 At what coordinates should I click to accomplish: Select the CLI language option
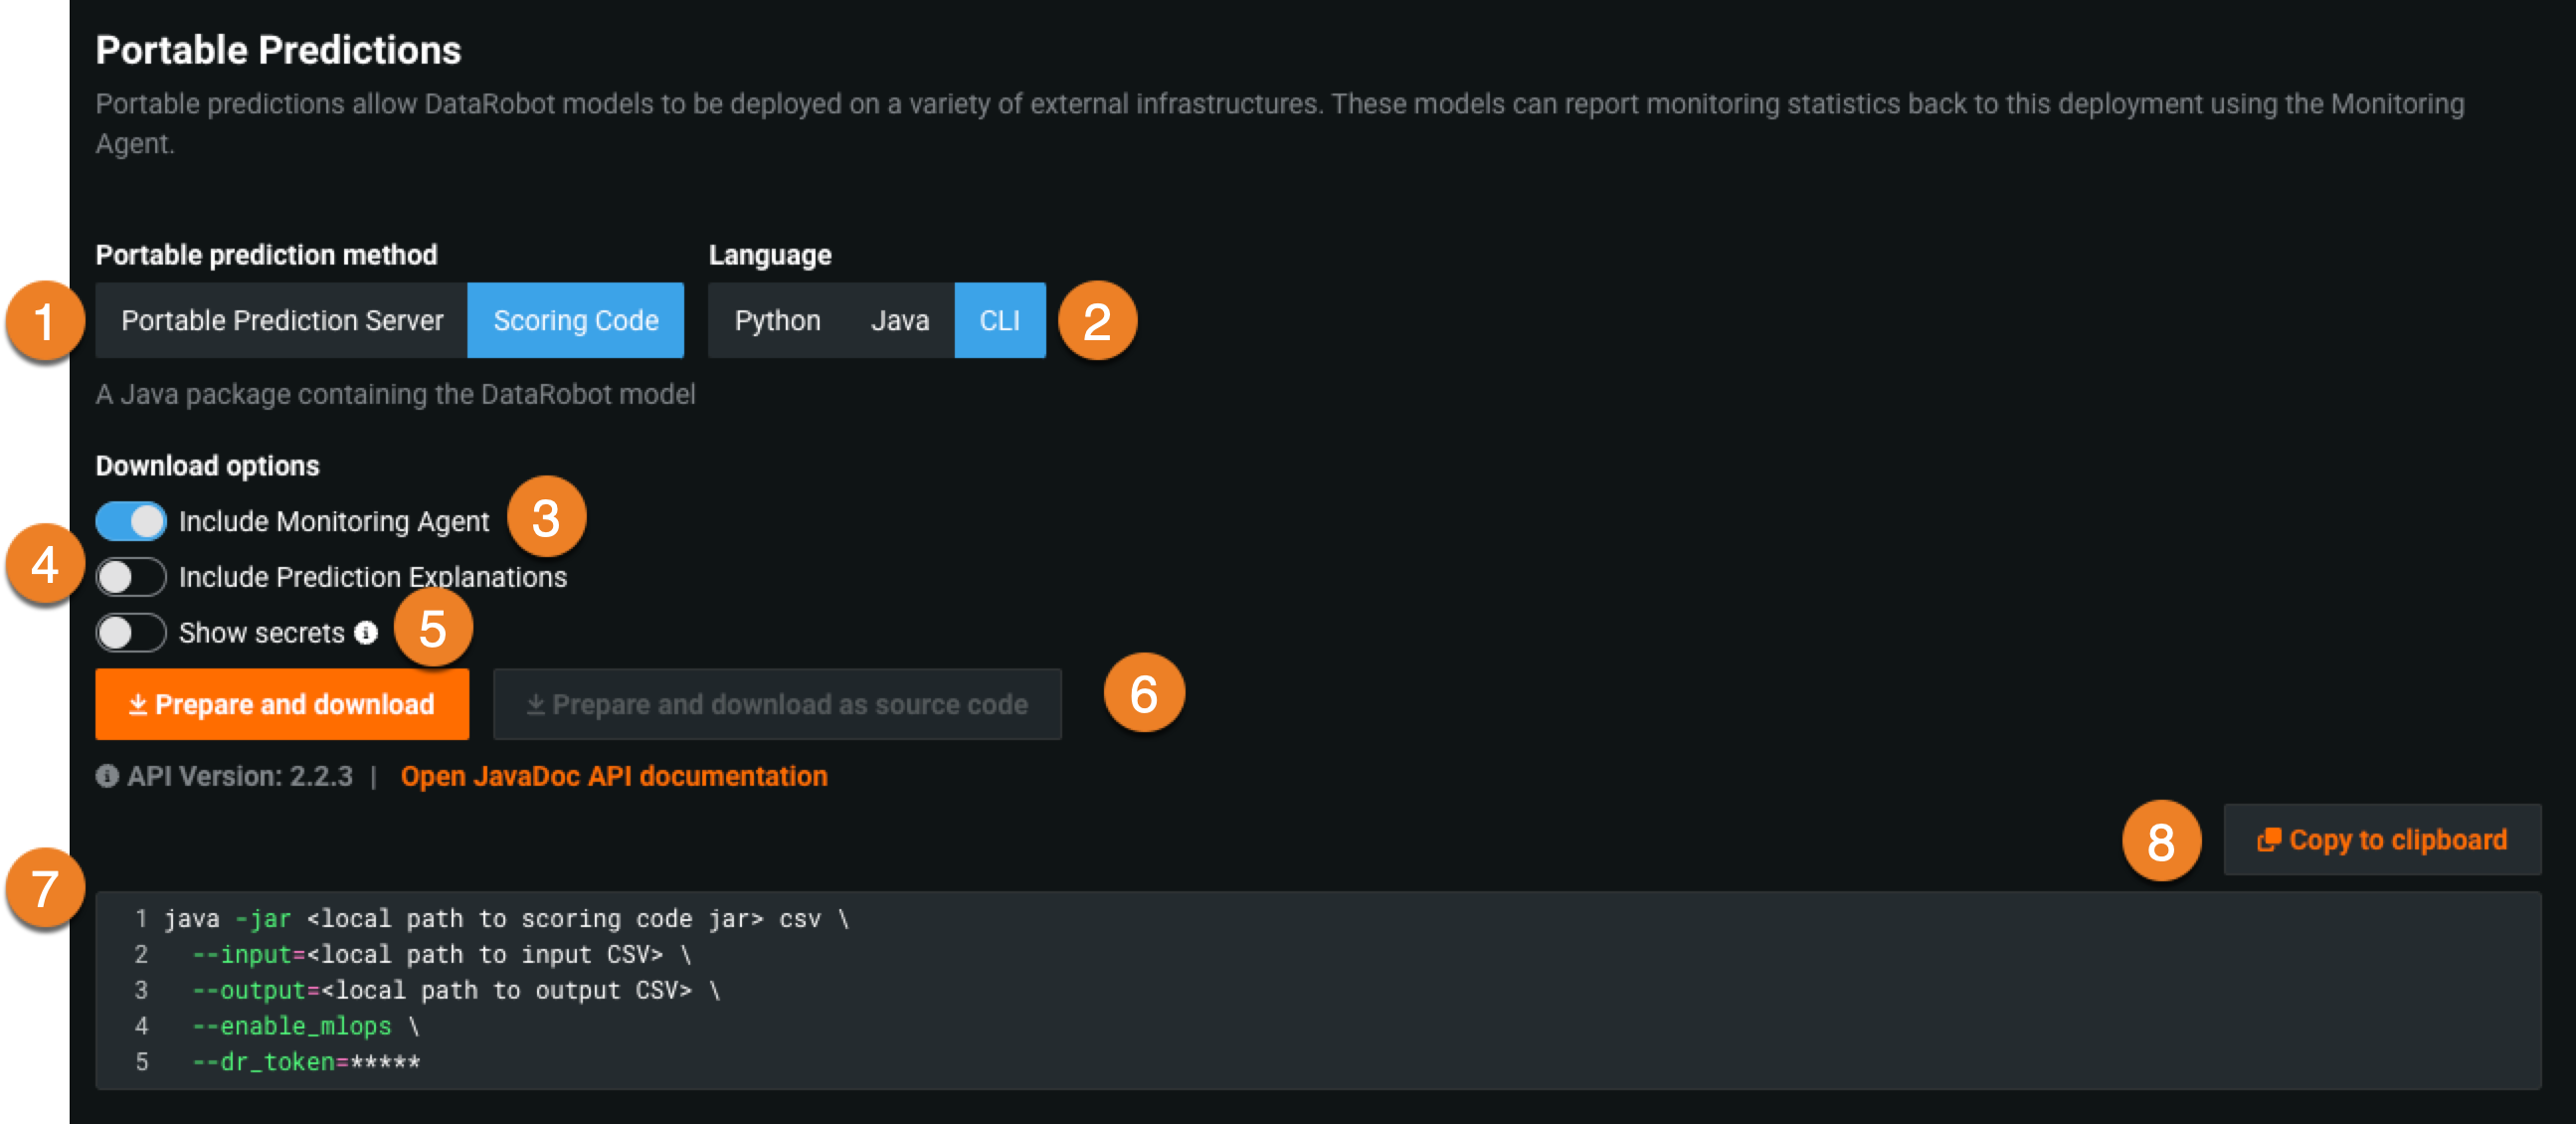pyautogui.click(x=1000, y=321)
